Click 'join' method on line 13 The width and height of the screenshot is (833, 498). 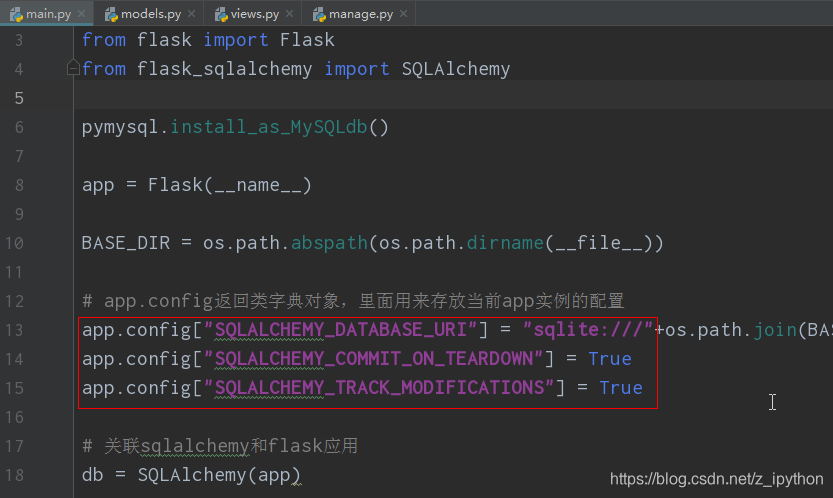point(775,330)
